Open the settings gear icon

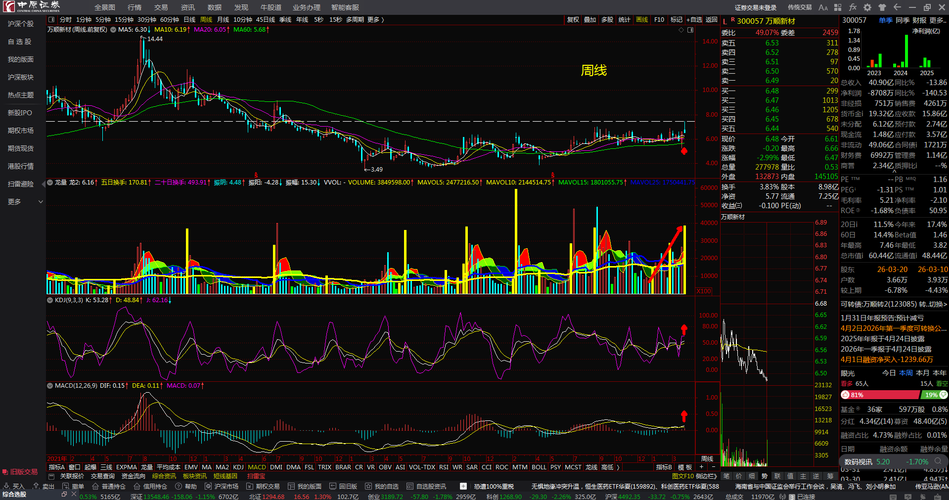[867, 7]
